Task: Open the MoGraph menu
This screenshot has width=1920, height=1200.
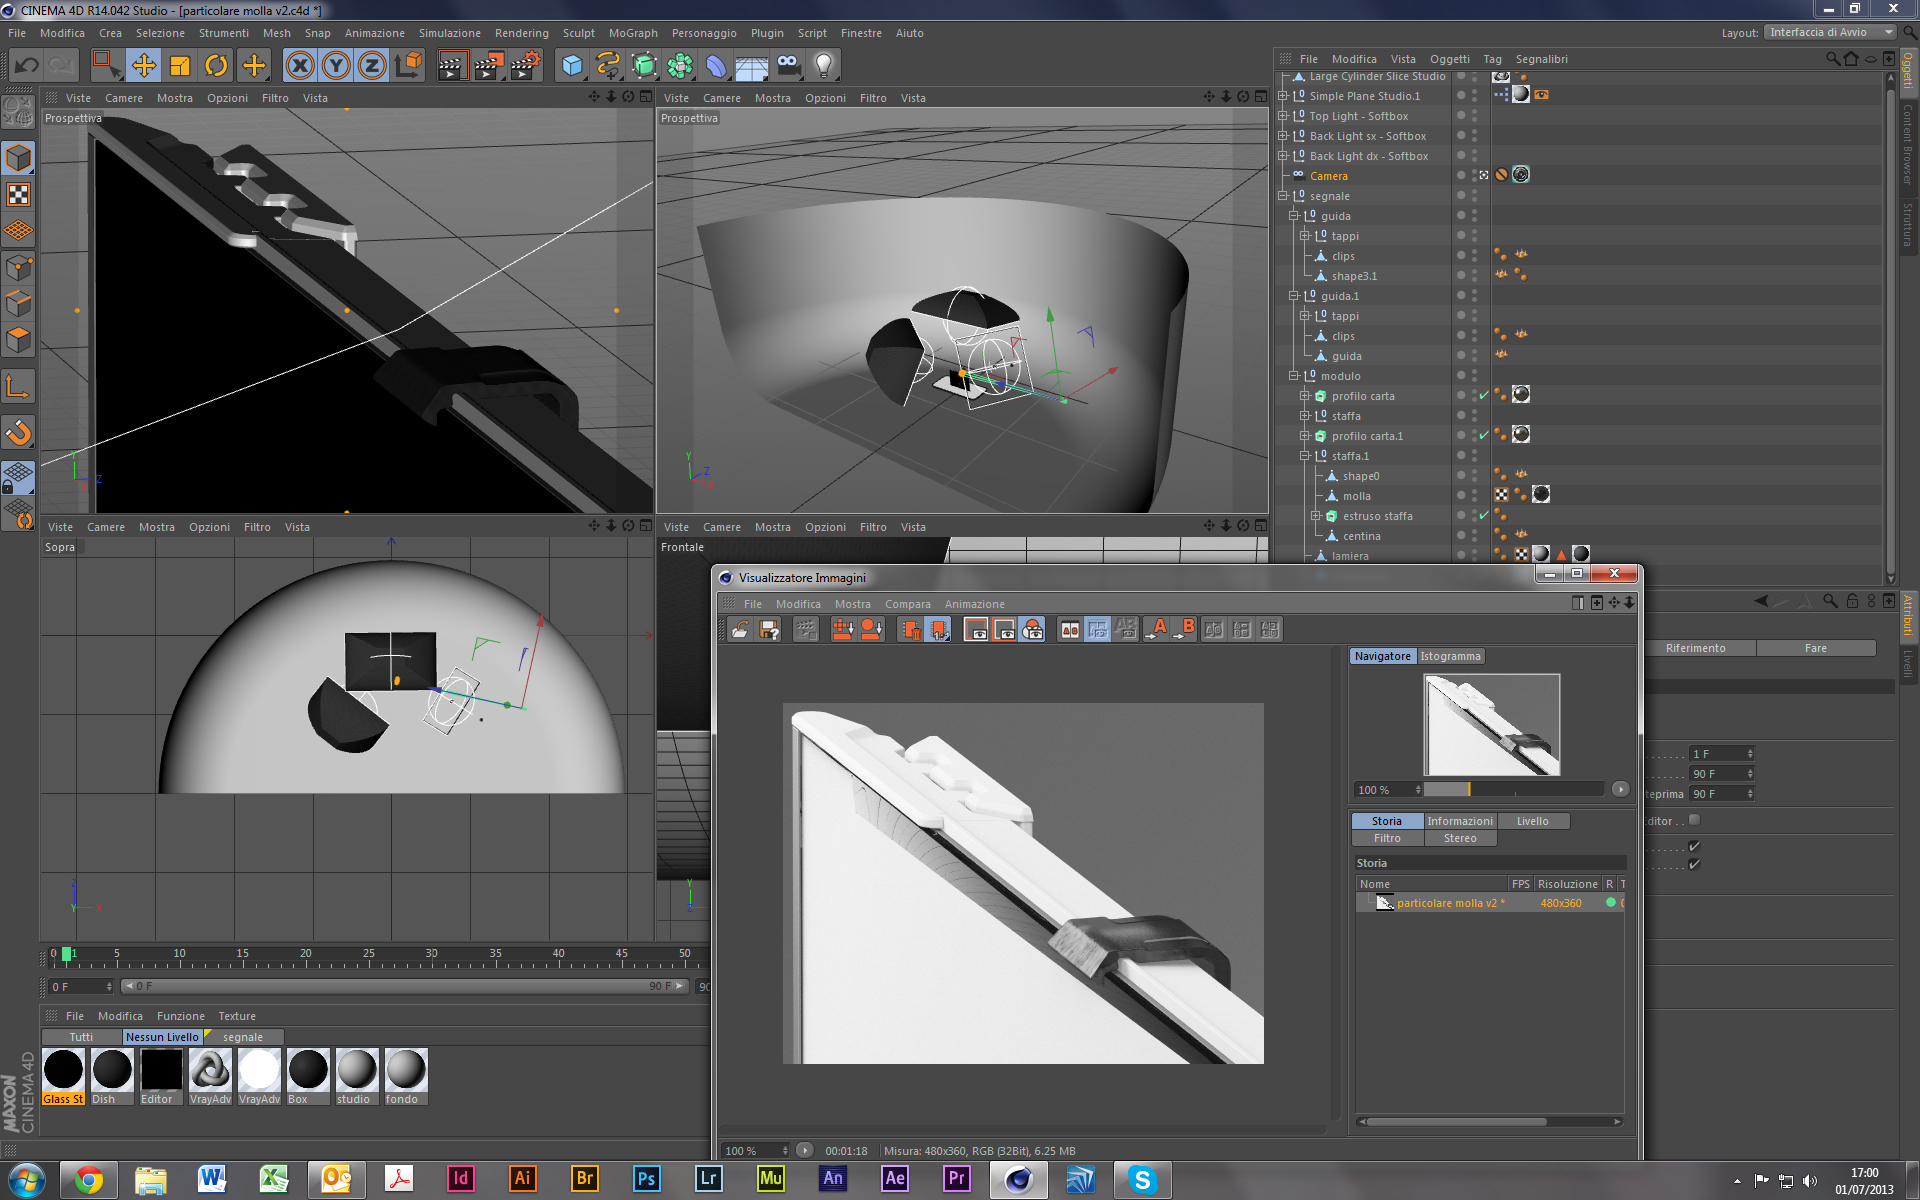Action: pyautogui.click(x=633, y=33)
